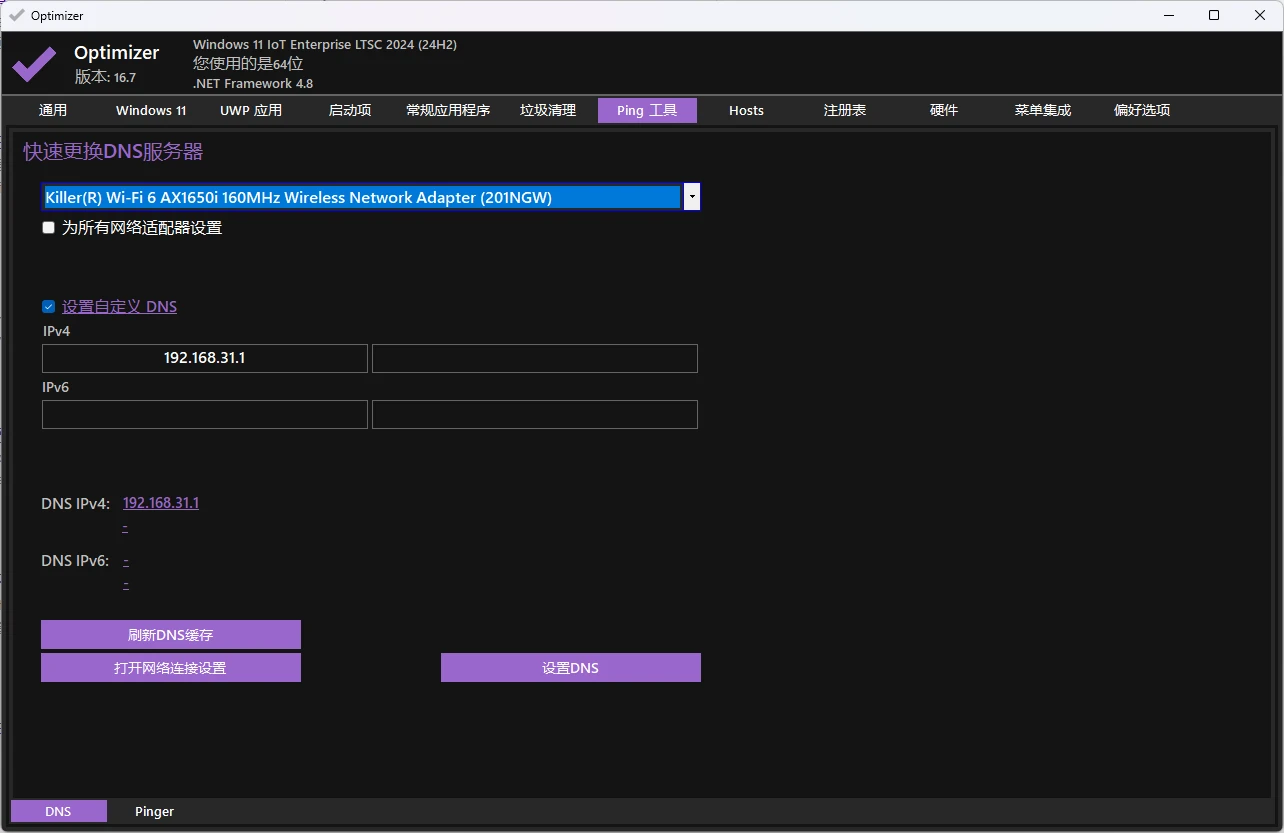This screenshot has height=833, width=1284.
Task: Switch to the Windows 11 tab
Action: point(151,110)
